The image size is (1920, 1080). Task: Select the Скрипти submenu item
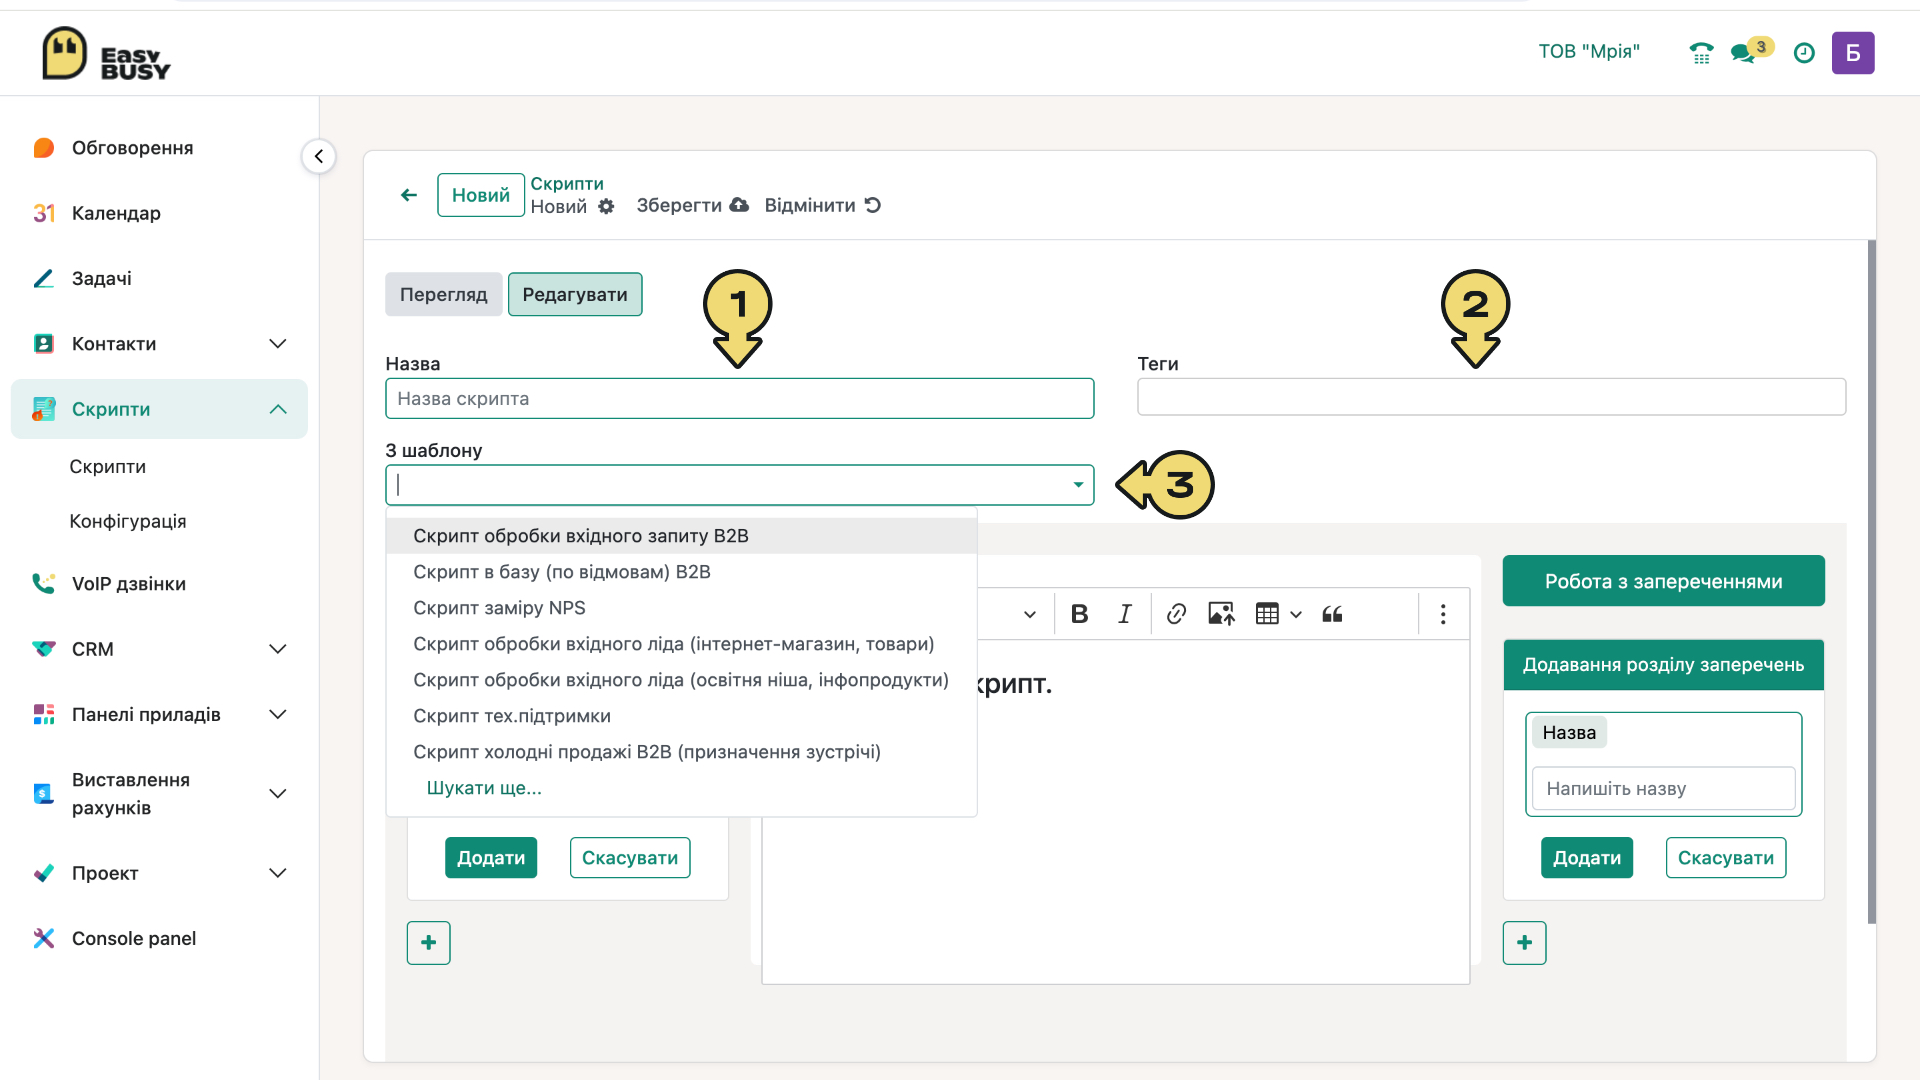(x=108, y=467)
